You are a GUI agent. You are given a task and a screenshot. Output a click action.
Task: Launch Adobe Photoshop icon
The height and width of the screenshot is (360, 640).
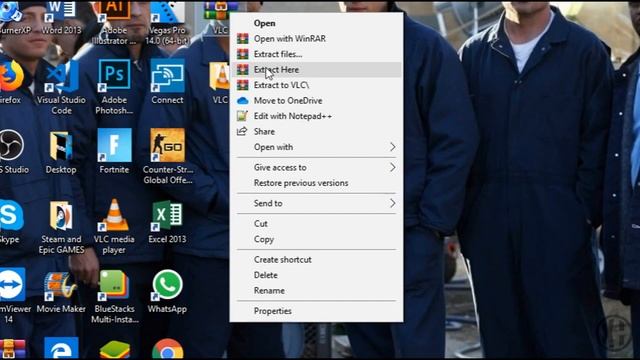coord(114,87)
